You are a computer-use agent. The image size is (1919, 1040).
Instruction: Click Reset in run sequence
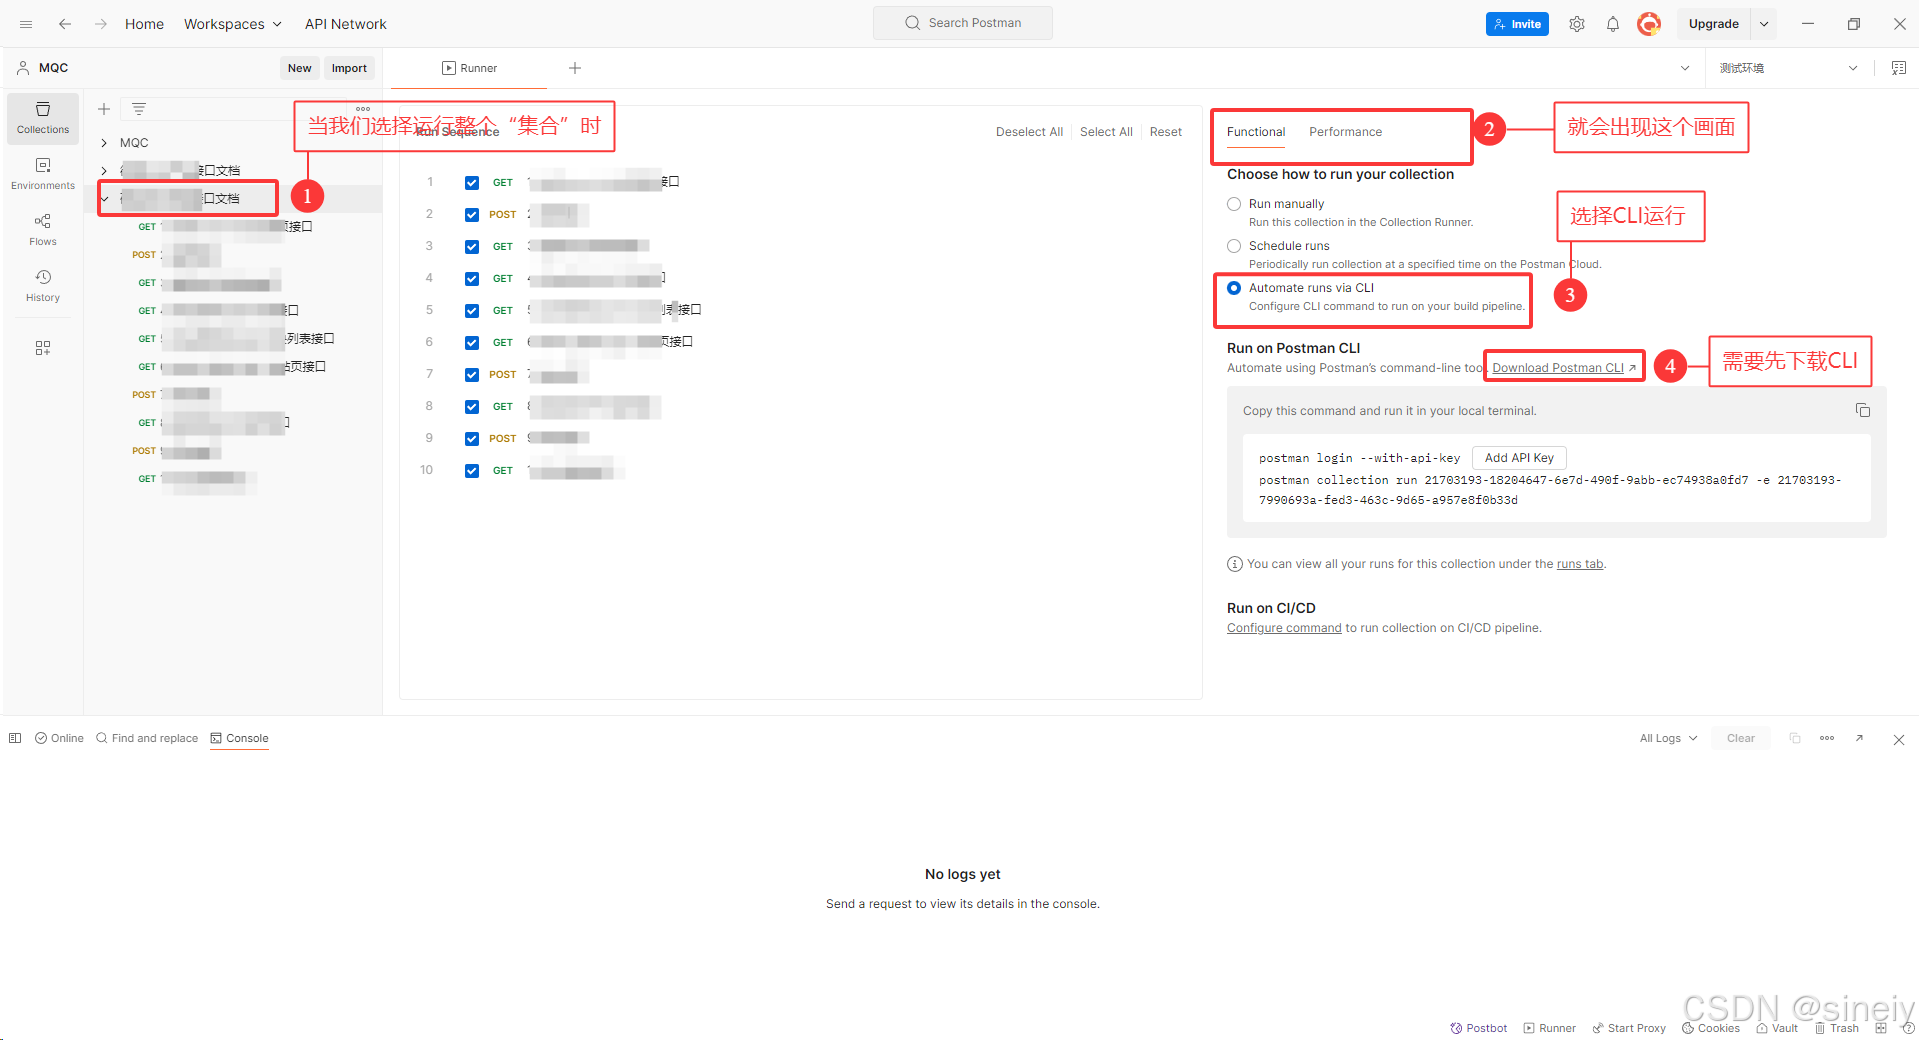click(1165, 132)
